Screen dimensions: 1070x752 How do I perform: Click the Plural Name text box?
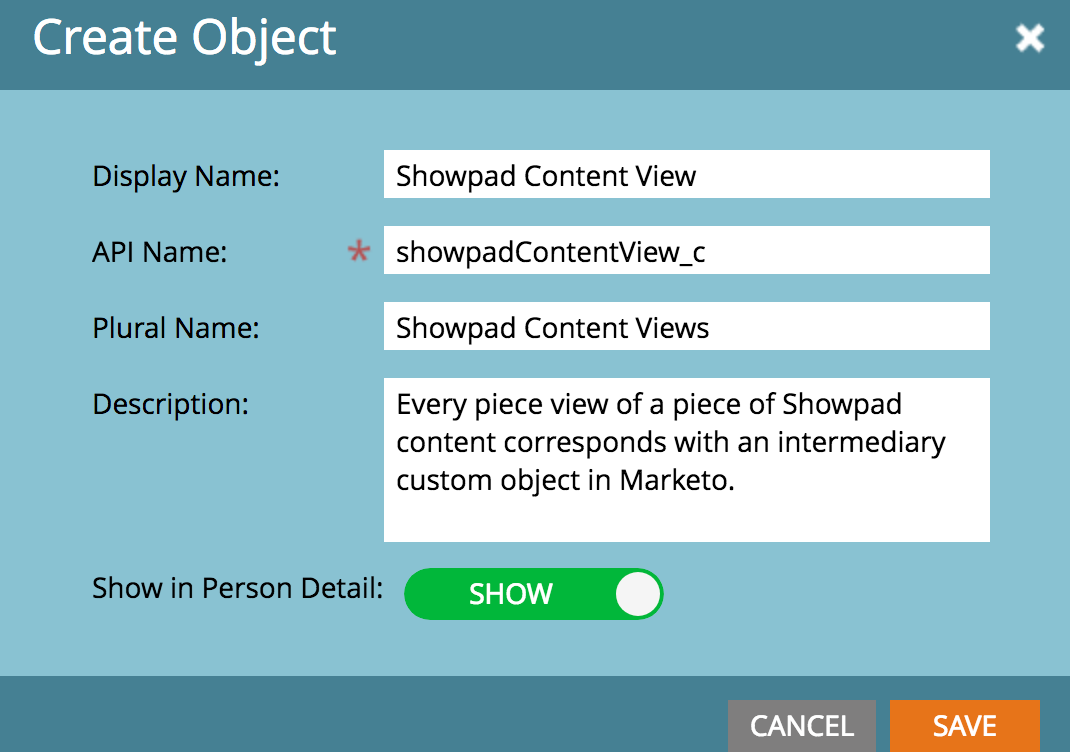coord(686,325)
